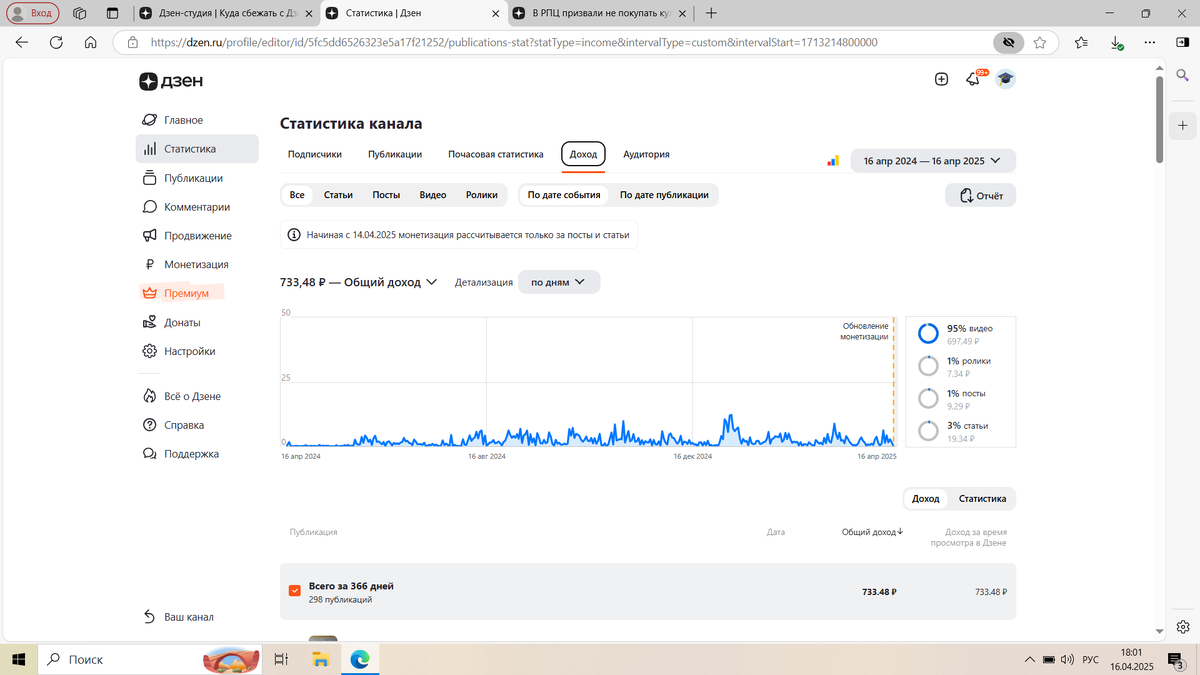Open the notifications bell with 99+ badge
The height and width of the screenshot is (675, 1200).
click(973, 79)
